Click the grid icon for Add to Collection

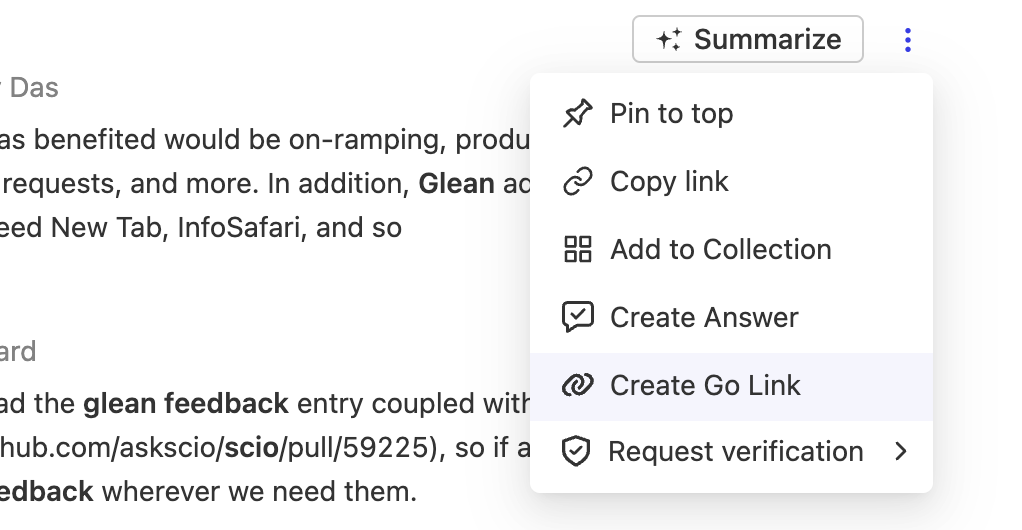click(578, 249)
